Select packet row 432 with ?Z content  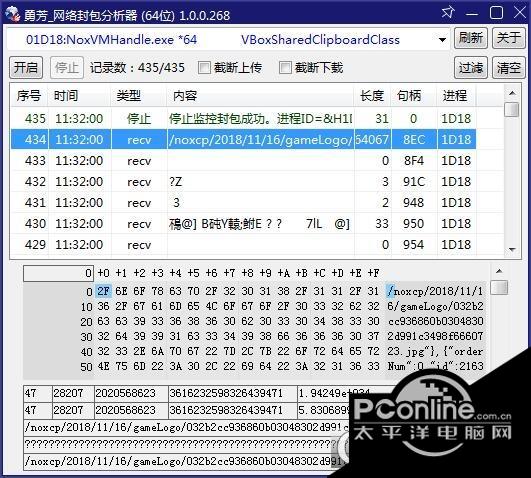point(243,182)
